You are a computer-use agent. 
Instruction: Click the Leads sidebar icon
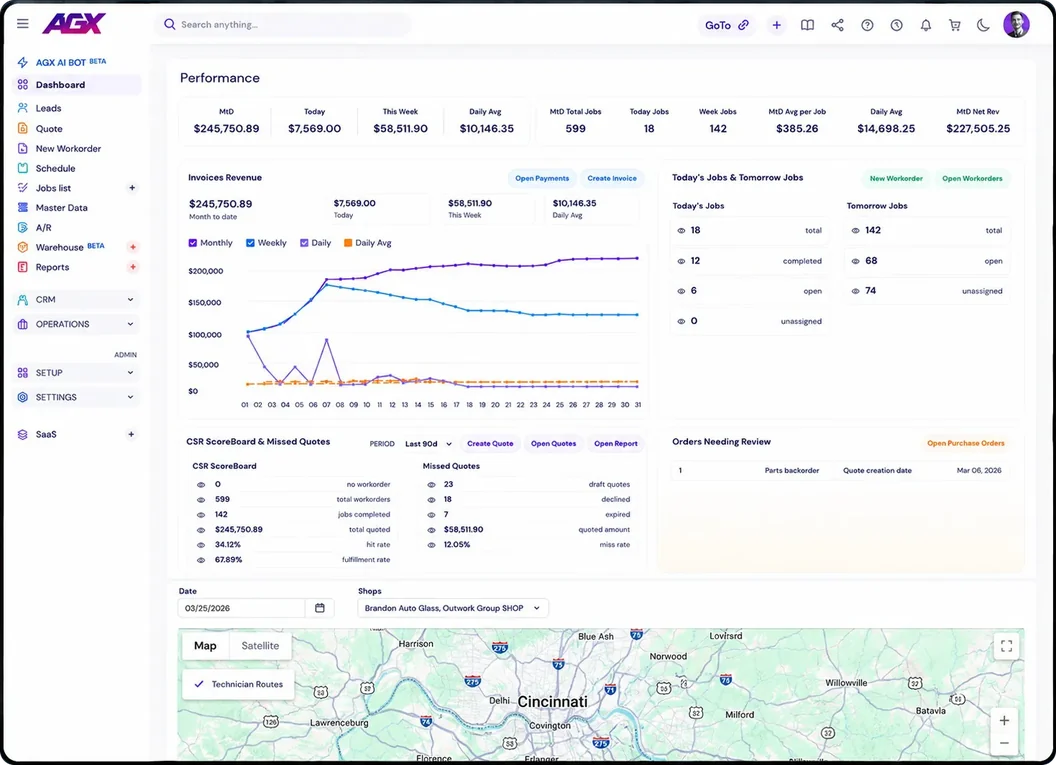(x=23, y=108)
